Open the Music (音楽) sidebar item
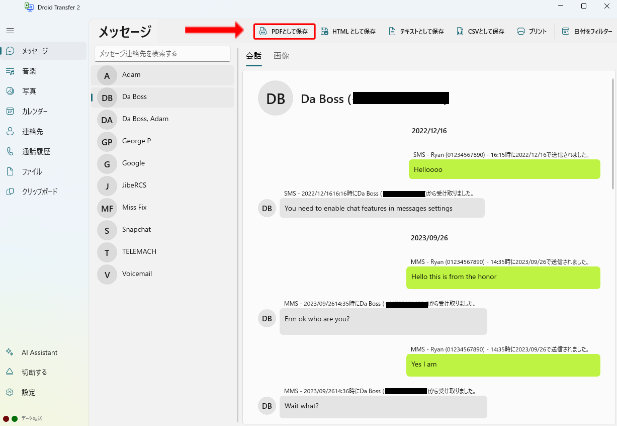617x426 pixels. click(43, 71)
